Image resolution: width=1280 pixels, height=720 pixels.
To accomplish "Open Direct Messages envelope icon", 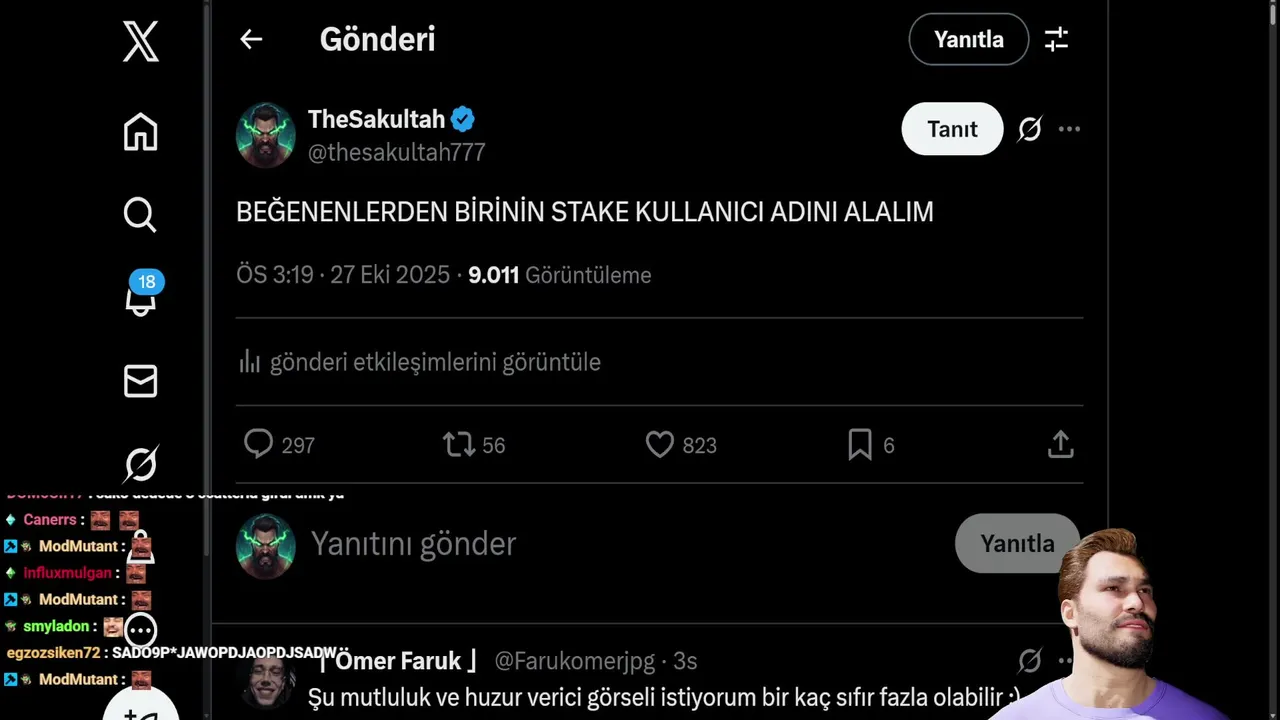I will coord(141,381).
